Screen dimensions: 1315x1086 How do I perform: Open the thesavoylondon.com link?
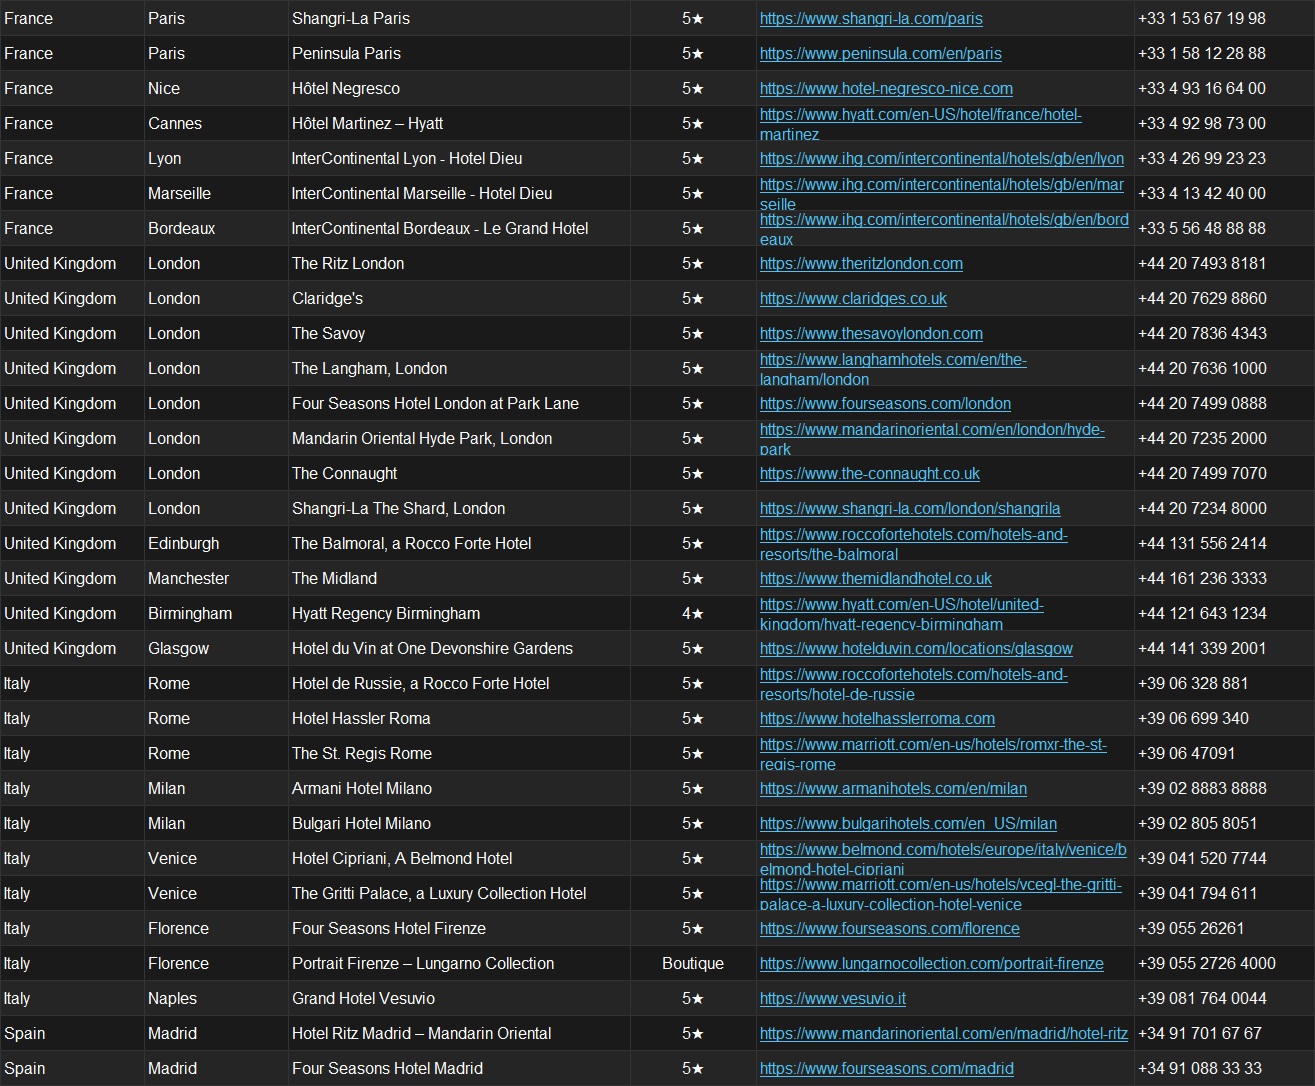click(871, 333)
